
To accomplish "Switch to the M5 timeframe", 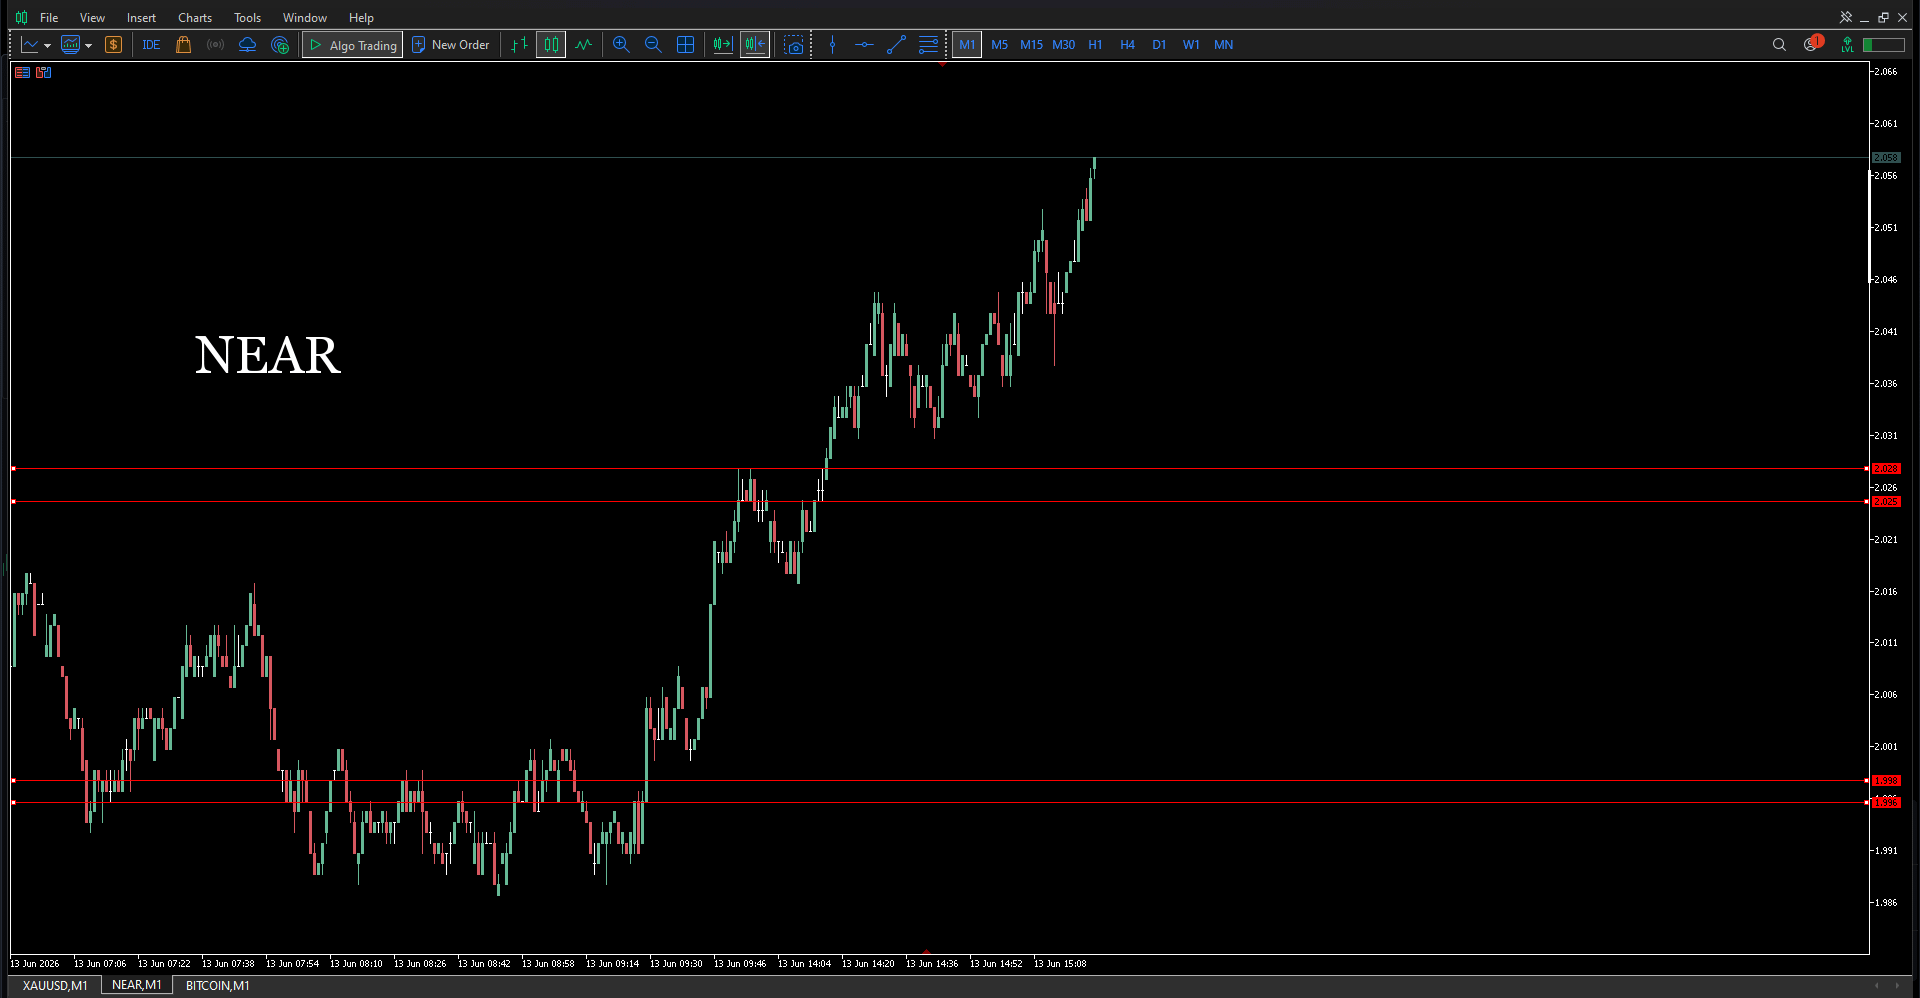I will (999, 45).
